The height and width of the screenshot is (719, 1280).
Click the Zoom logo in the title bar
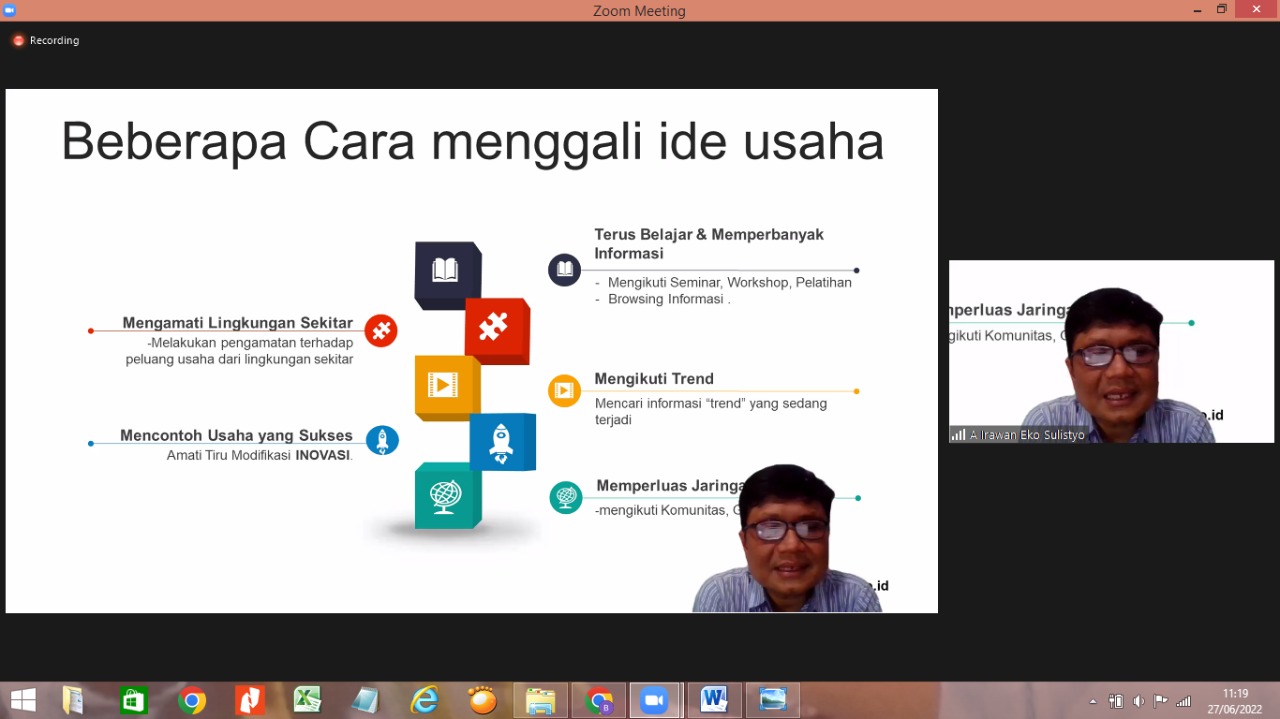point(10,10)
